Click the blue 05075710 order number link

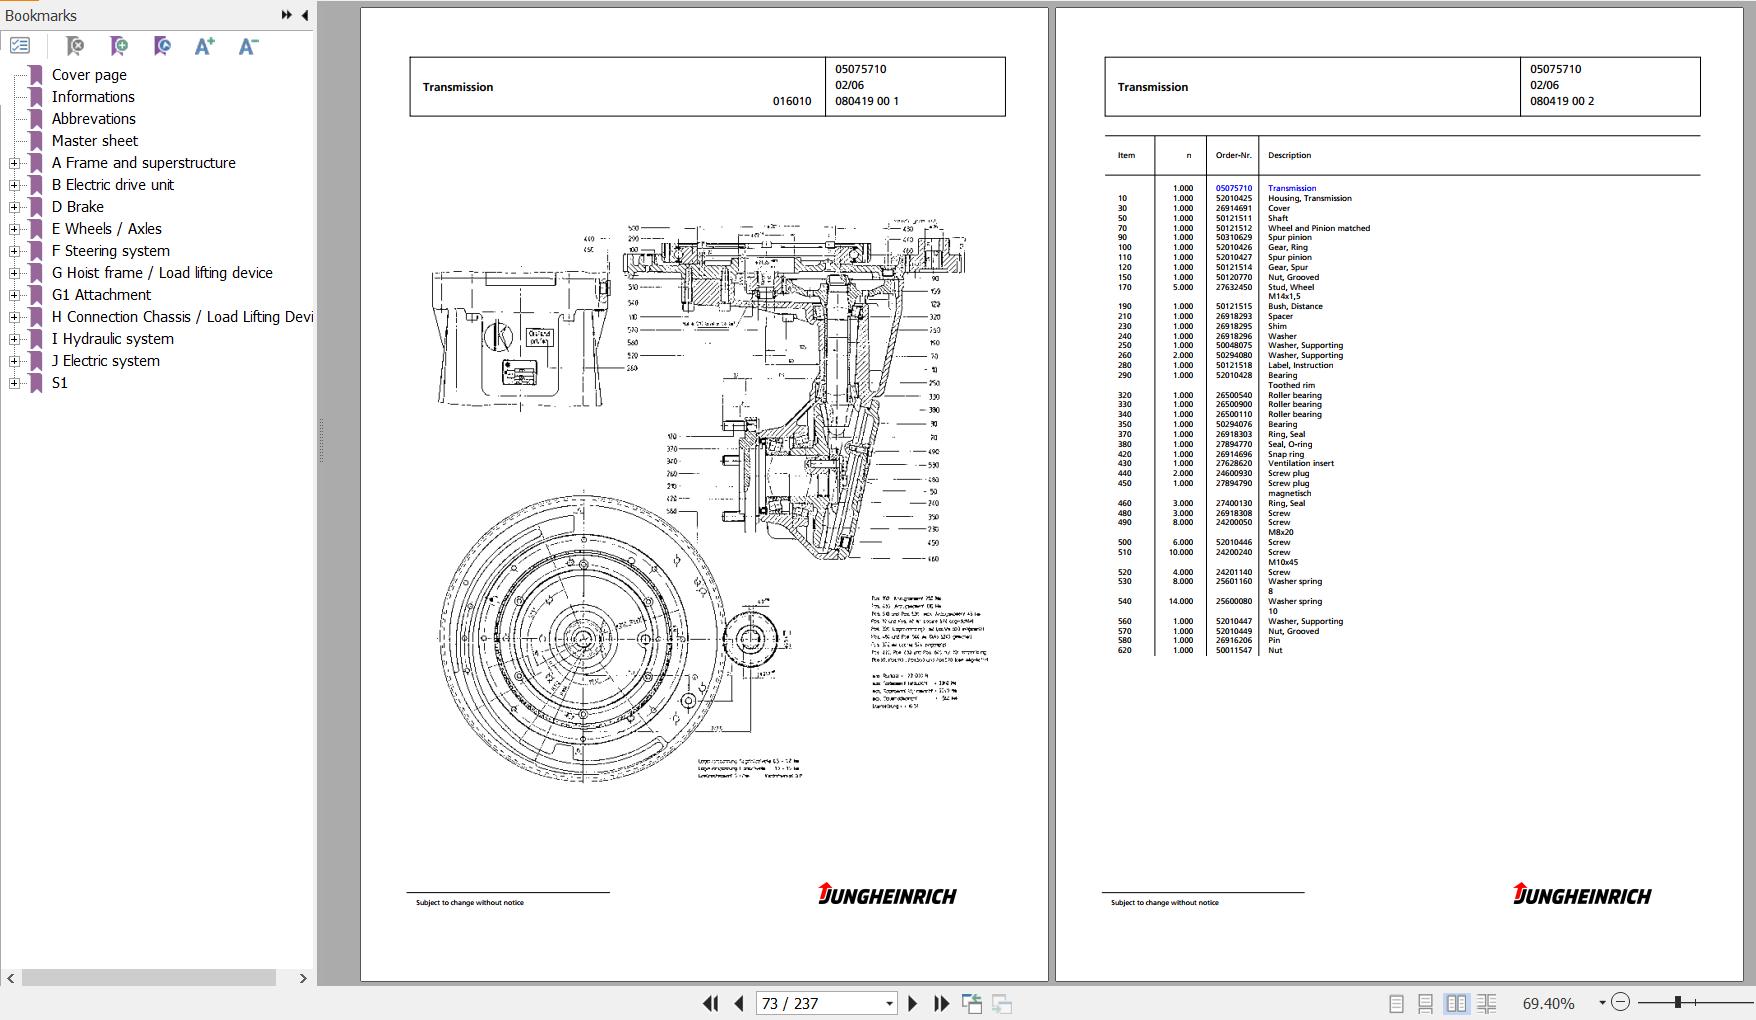tap(1233, 188)
